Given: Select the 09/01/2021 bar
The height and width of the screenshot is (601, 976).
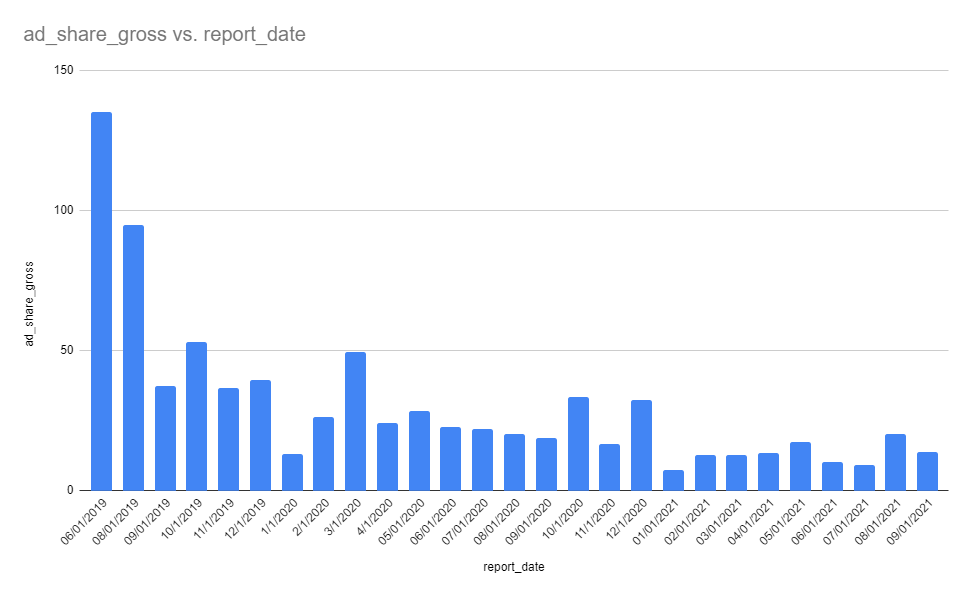Looking at the screenshot, I should (927, 471).
